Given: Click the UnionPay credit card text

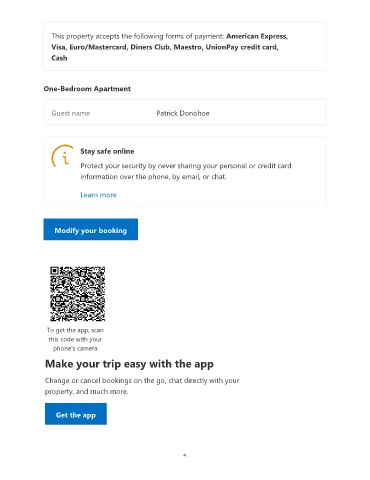Looking at the screenshot, I should [242, 47].
